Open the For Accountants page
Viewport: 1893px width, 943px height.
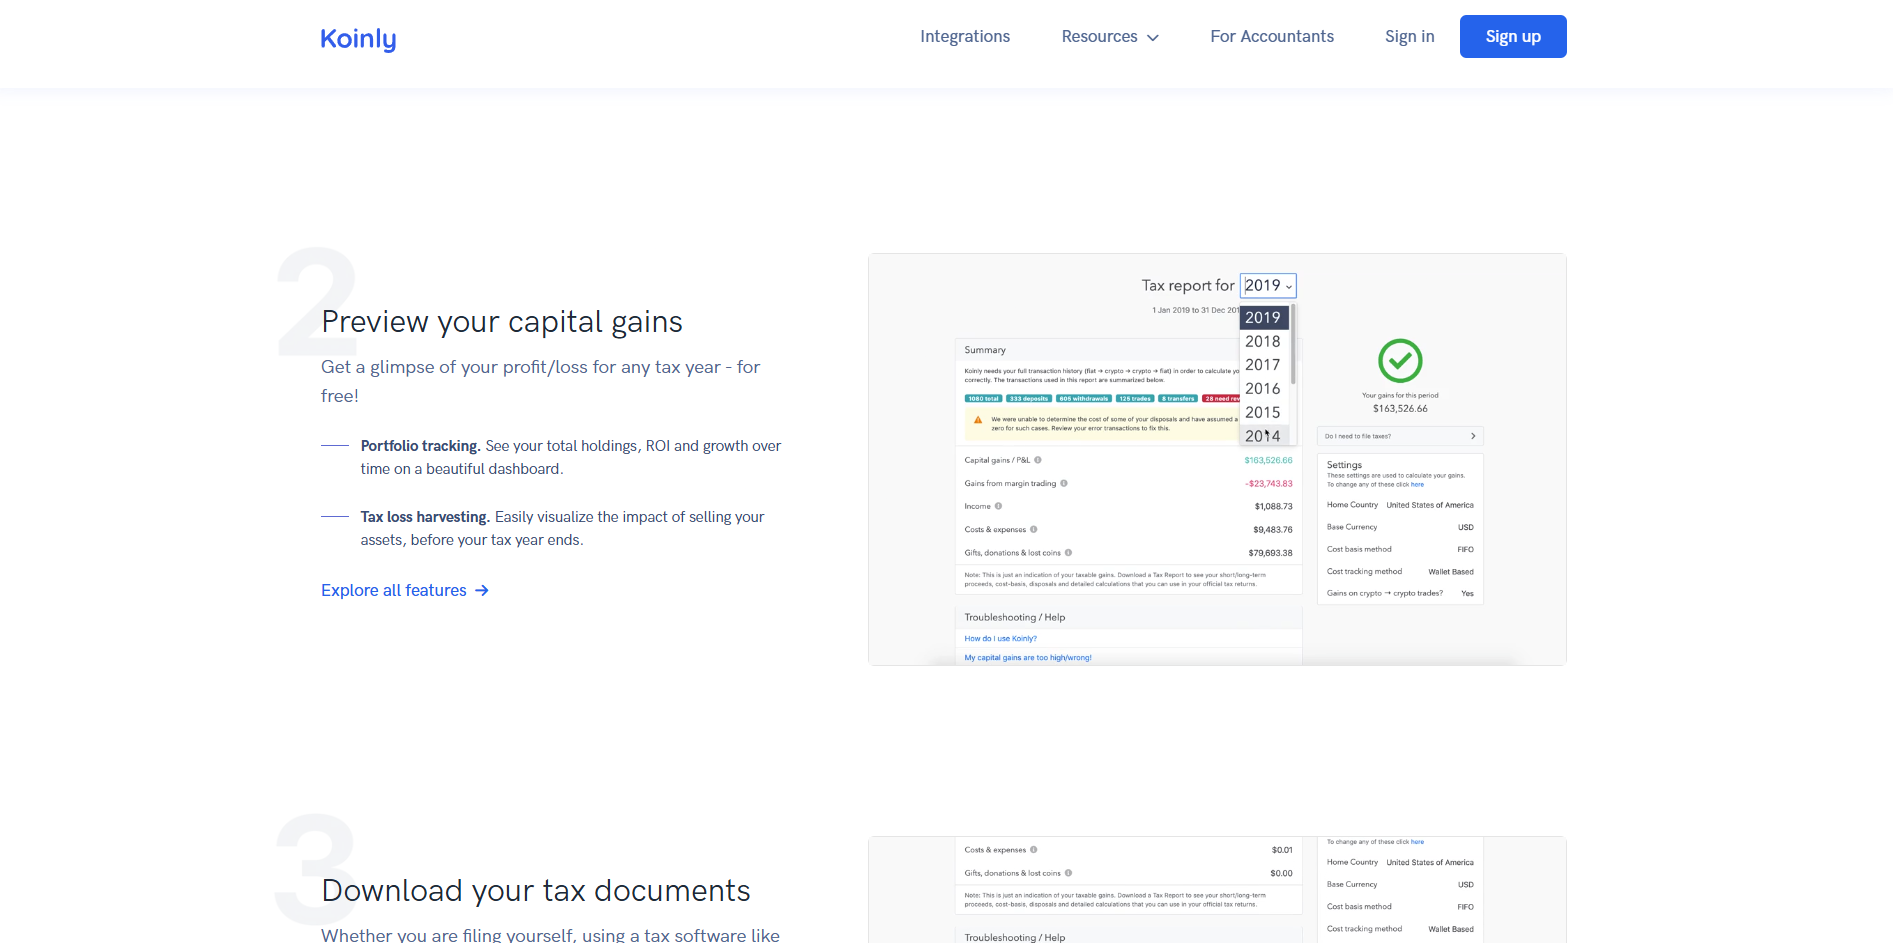(x=1272, y=37)
